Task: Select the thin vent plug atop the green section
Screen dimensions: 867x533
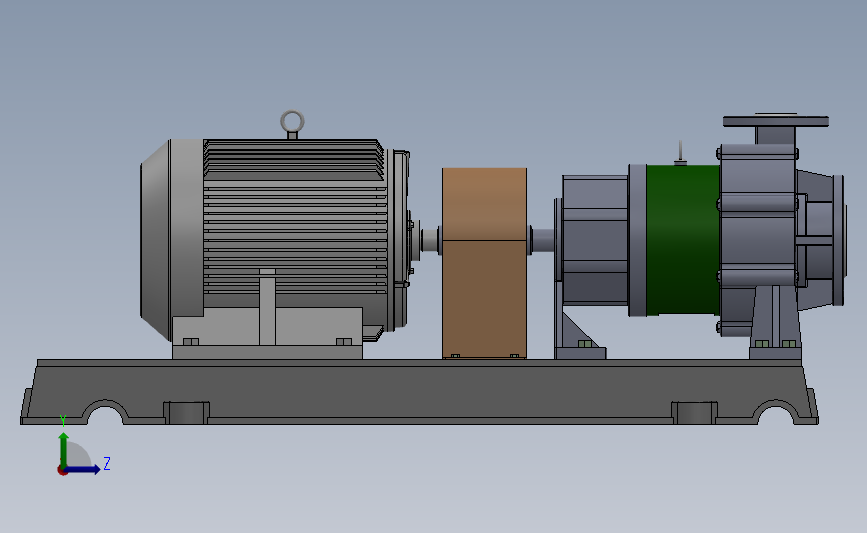Action: (681, 153)
